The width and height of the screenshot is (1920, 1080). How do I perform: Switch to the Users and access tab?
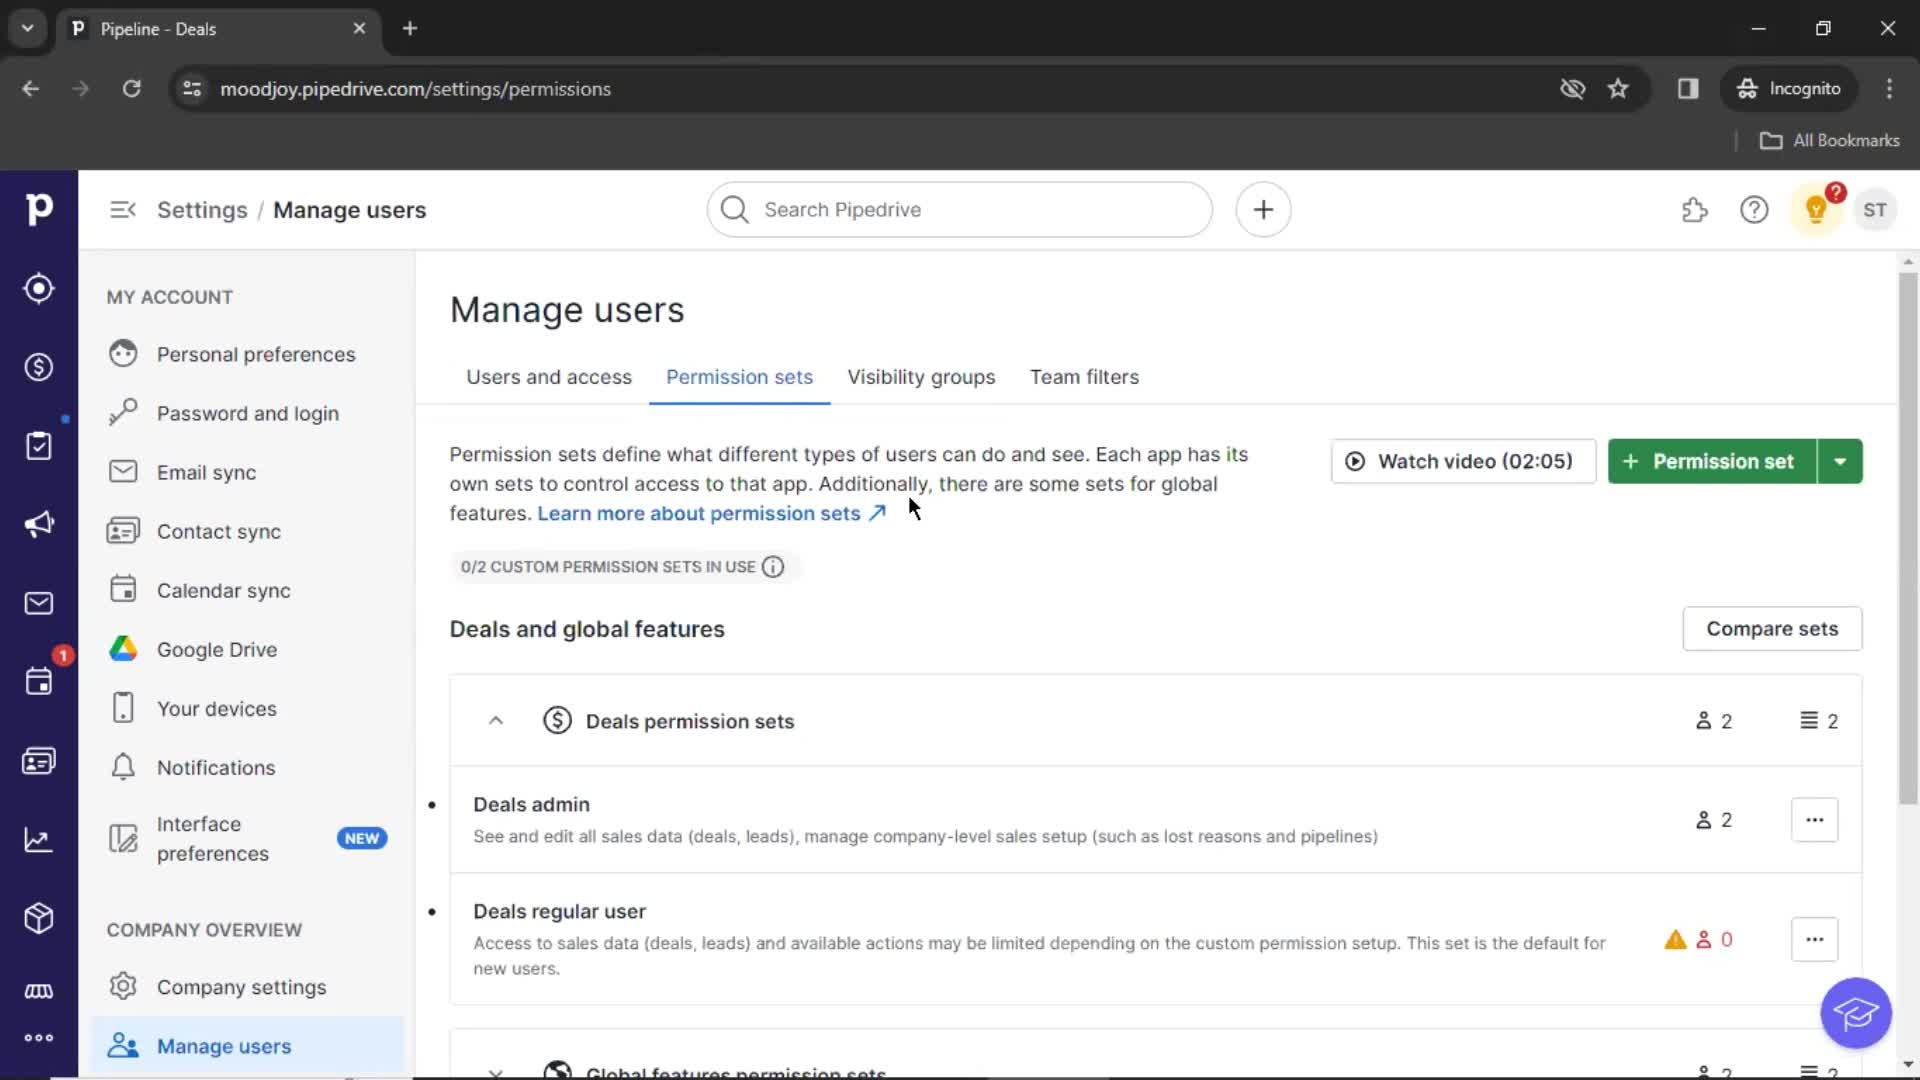tap(549, 377)
